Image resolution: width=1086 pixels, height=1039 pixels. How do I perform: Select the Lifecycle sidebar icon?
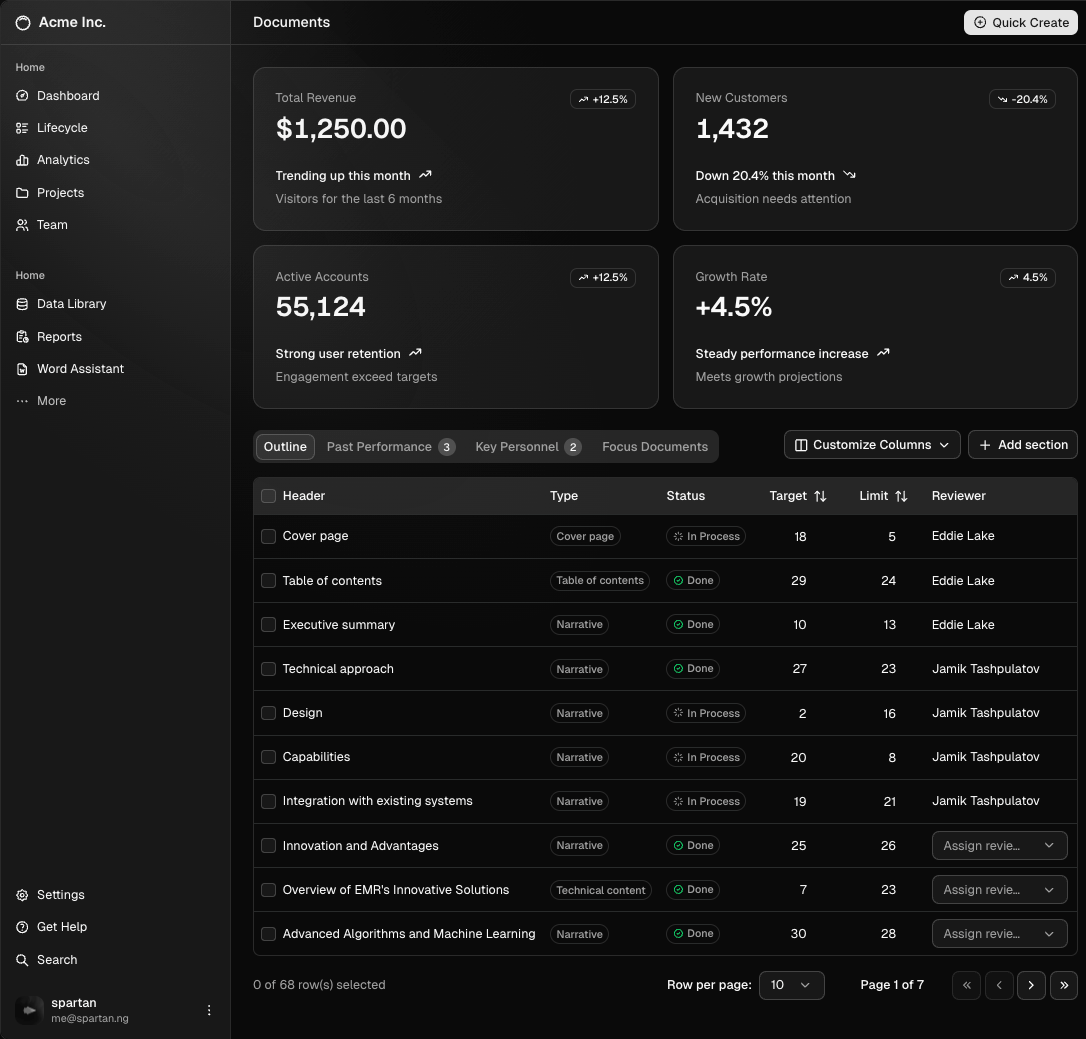(22, 127)
